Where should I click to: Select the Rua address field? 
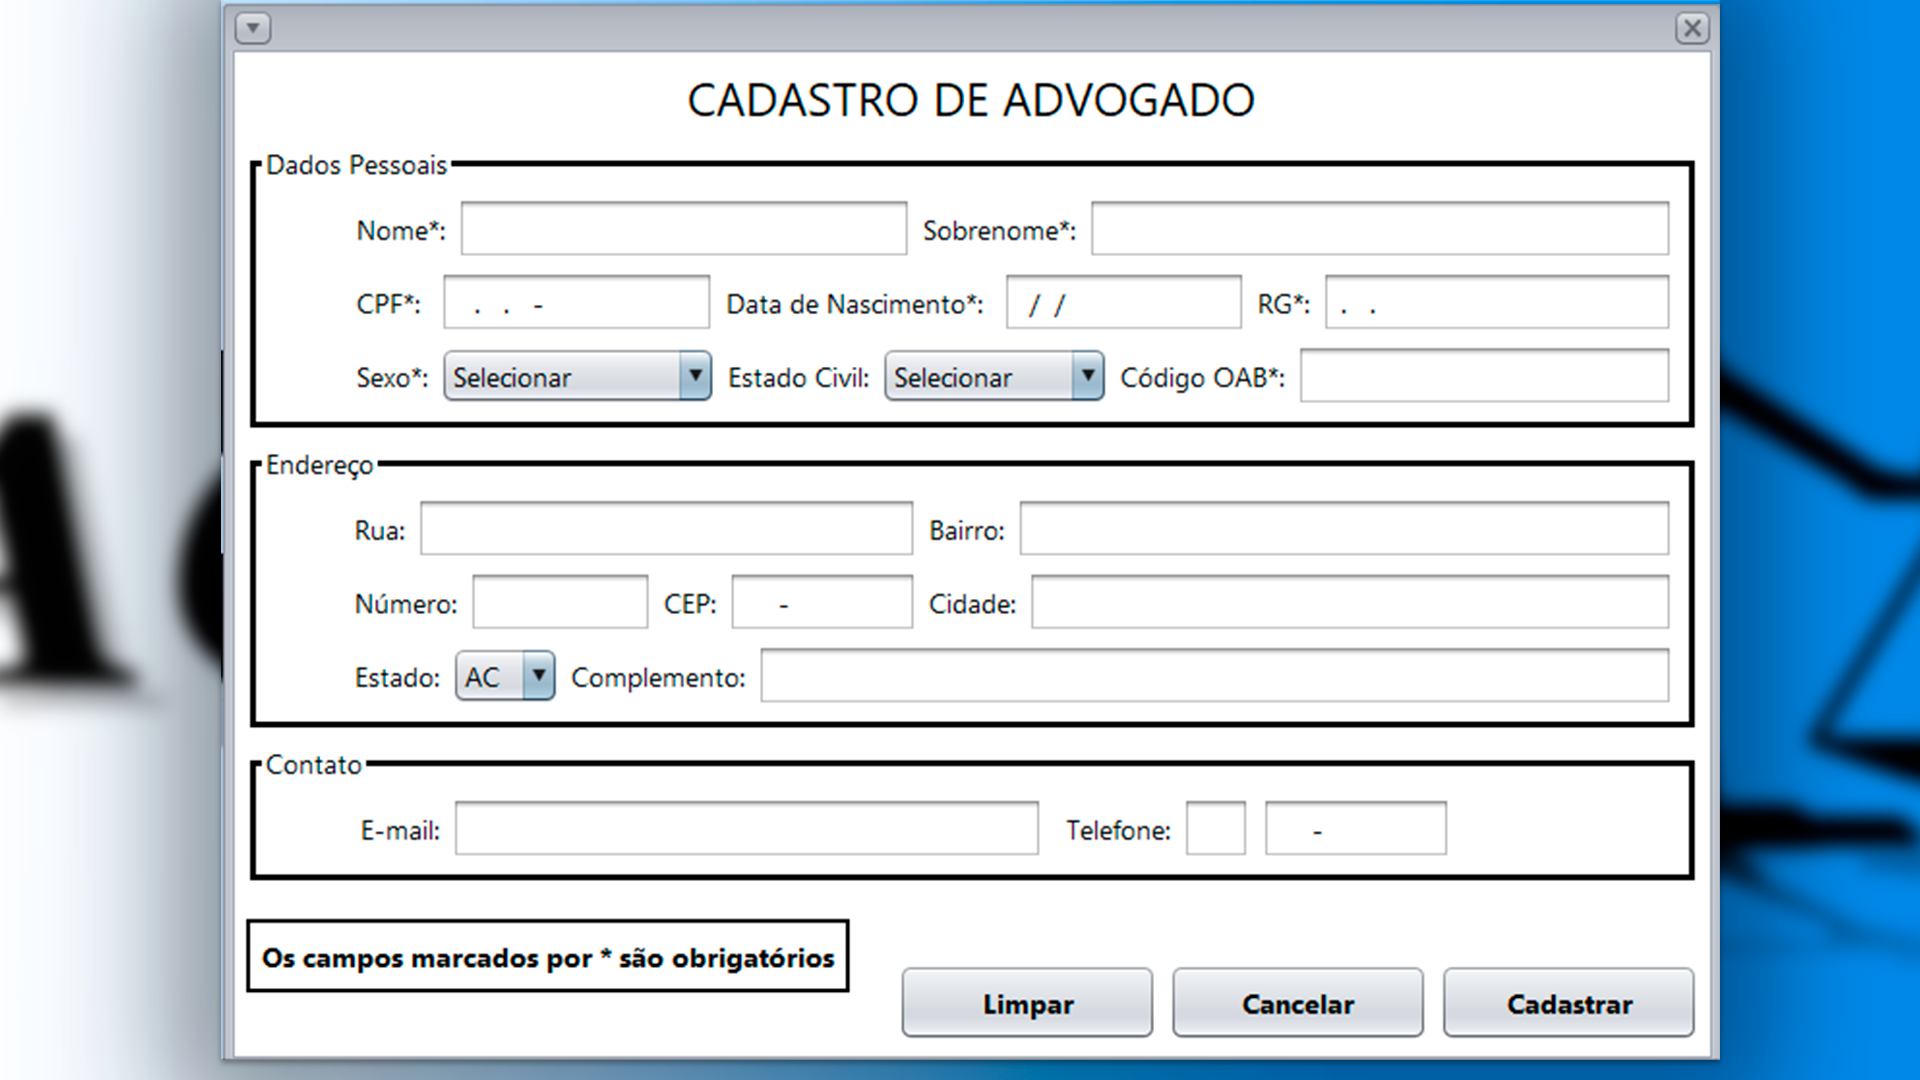click(666, 528)
